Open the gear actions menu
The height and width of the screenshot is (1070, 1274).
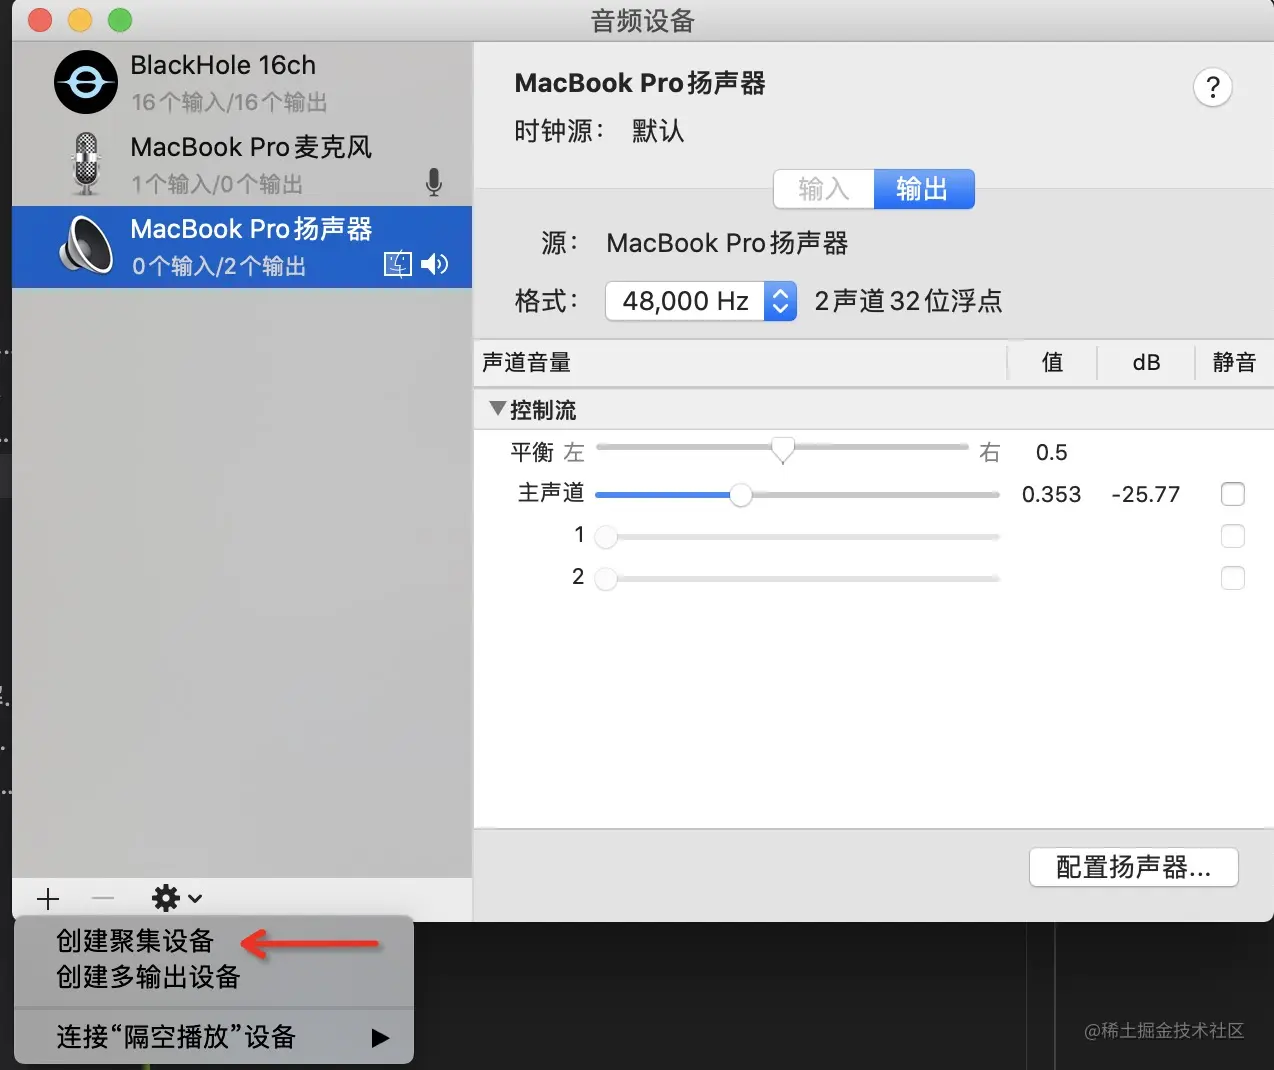point(176,898)
